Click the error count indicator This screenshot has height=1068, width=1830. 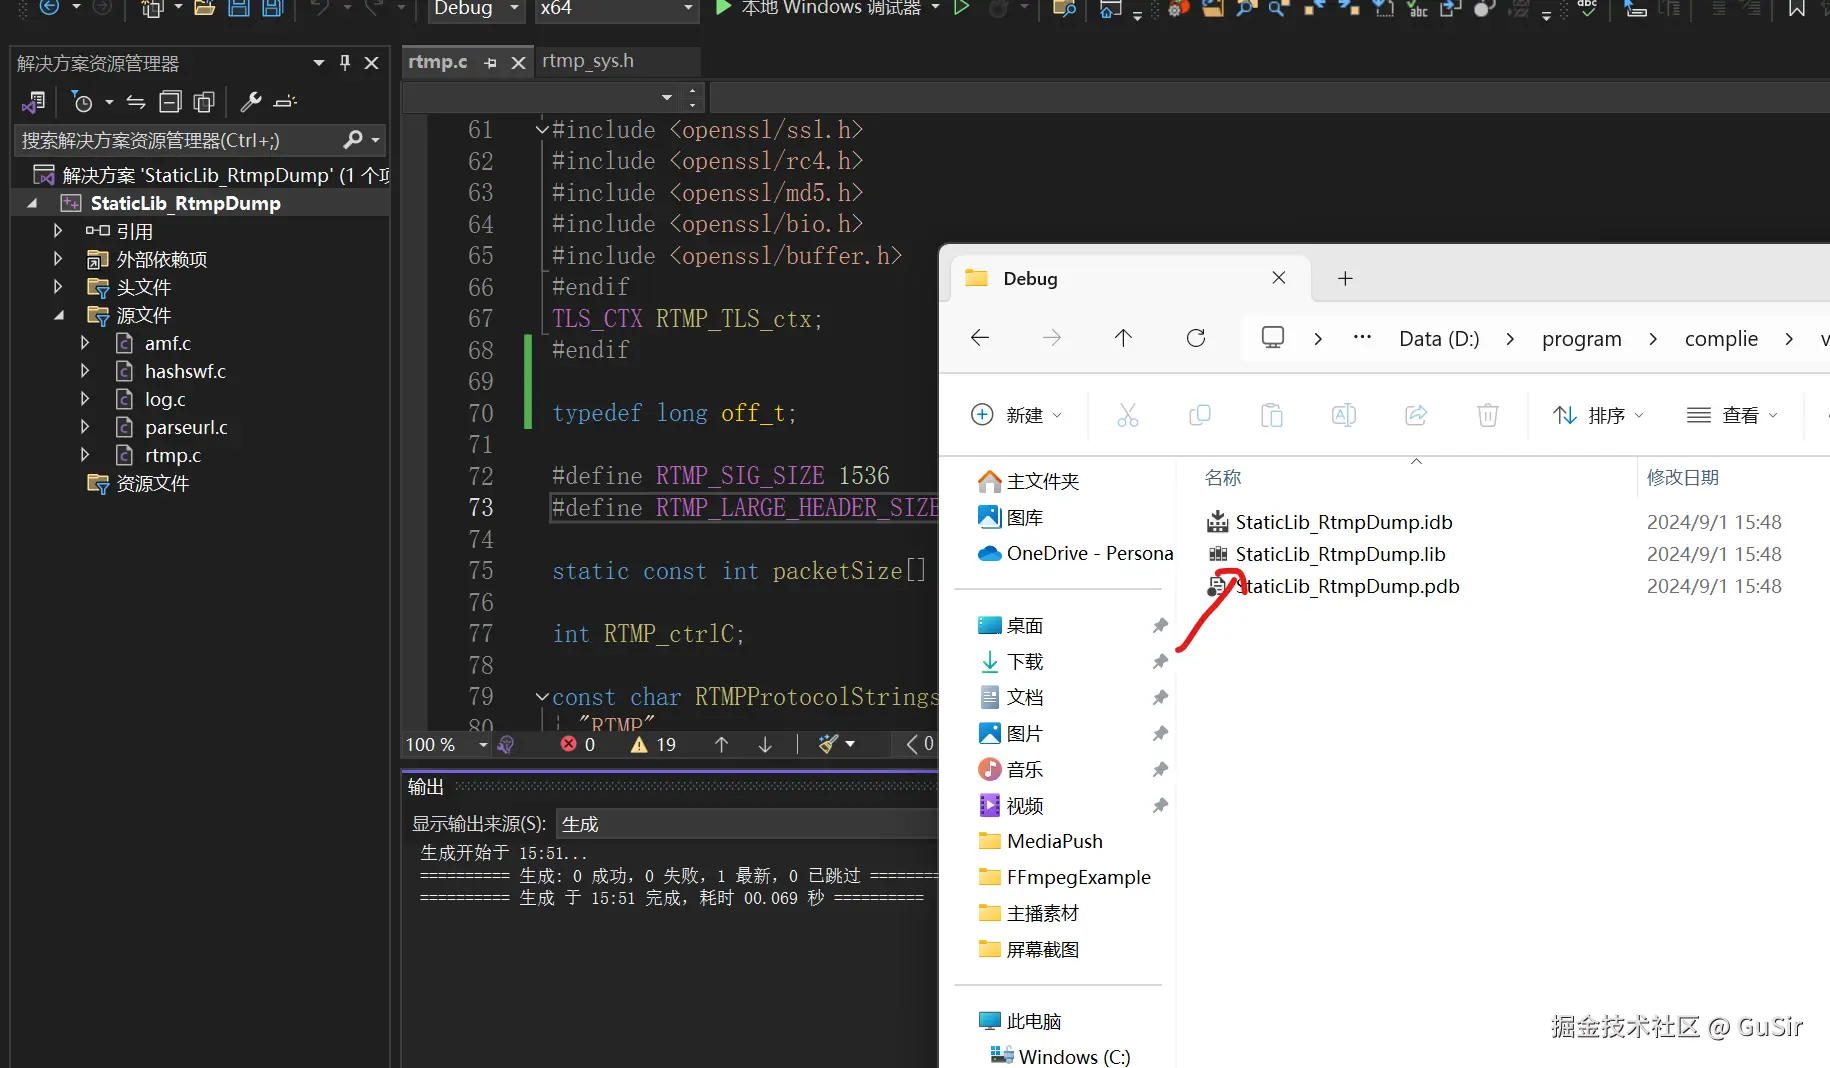(x=578, y=744)
